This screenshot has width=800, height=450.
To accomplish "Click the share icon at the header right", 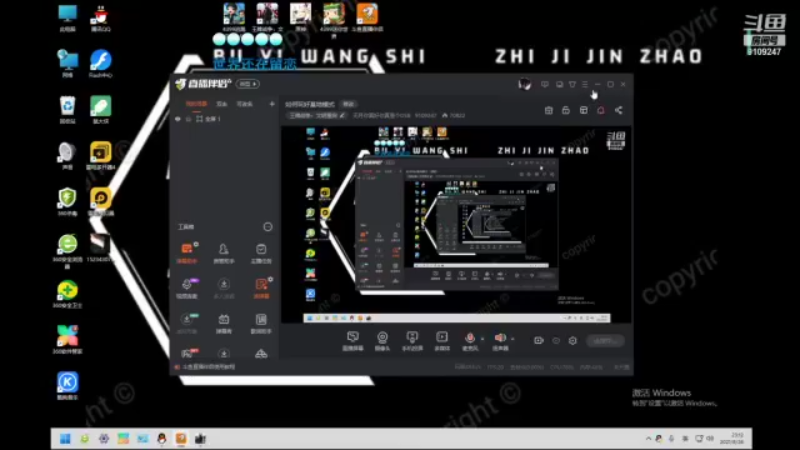I will [618, 110].
